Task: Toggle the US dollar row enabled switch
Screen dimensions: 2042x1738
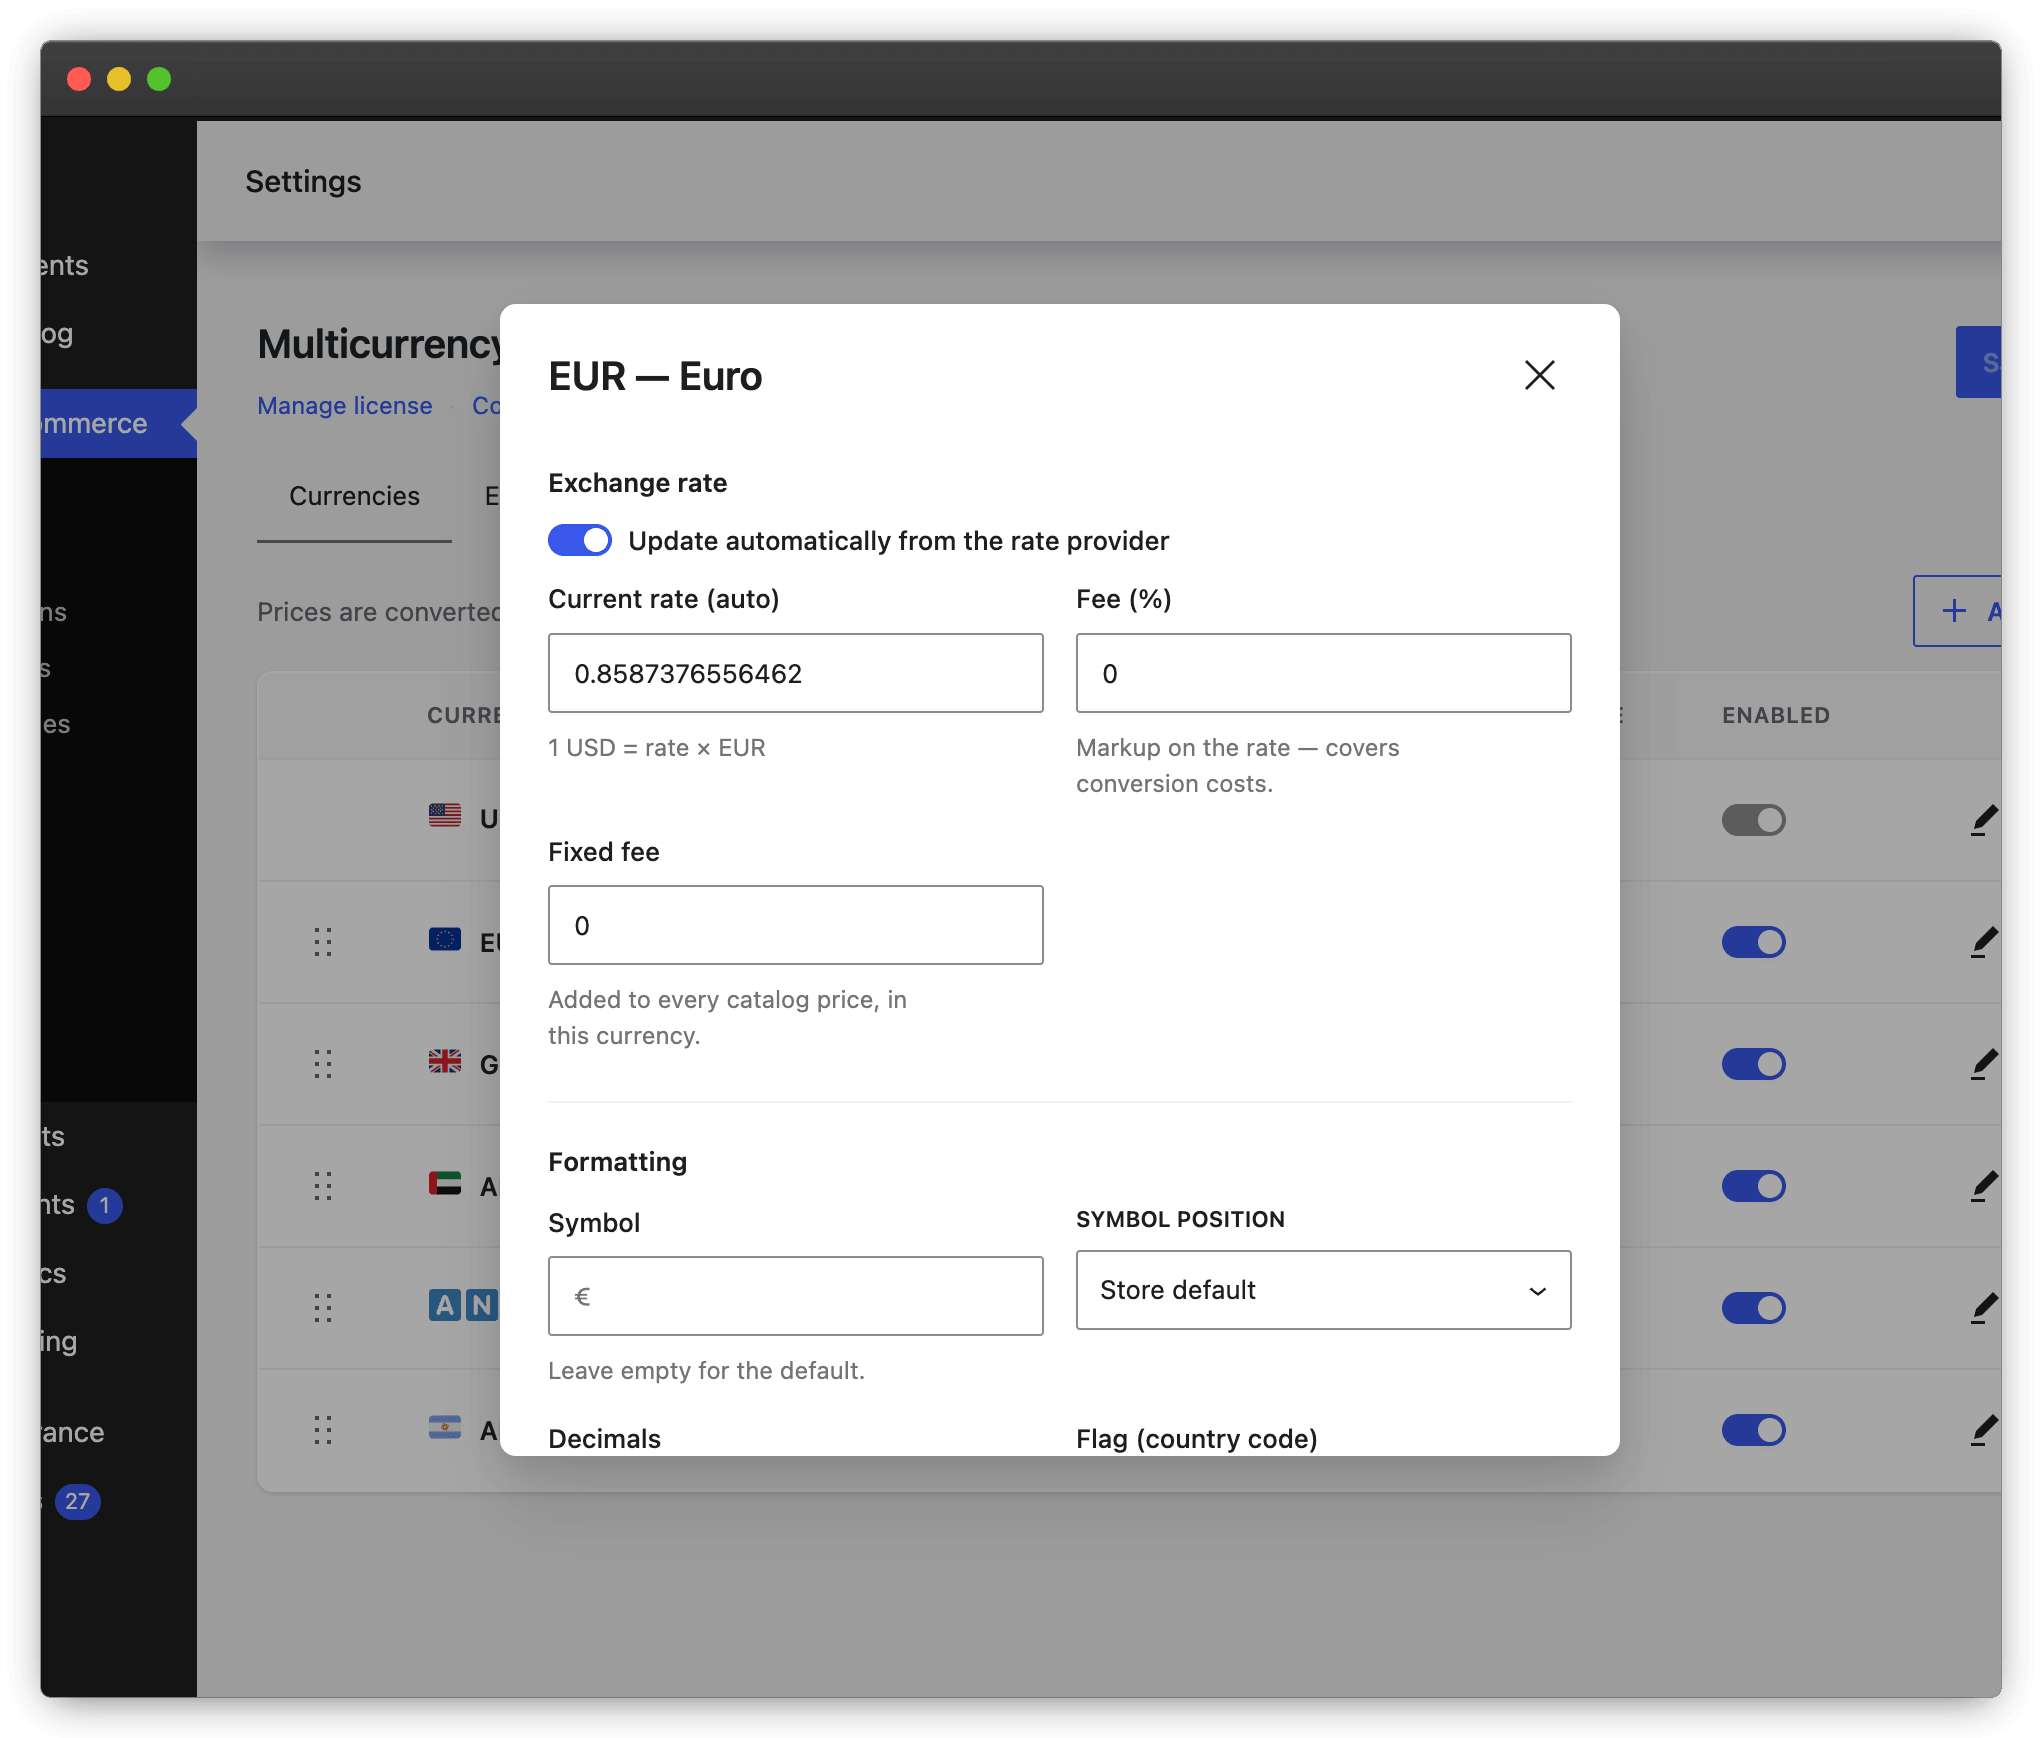Action: point(1753,820)
